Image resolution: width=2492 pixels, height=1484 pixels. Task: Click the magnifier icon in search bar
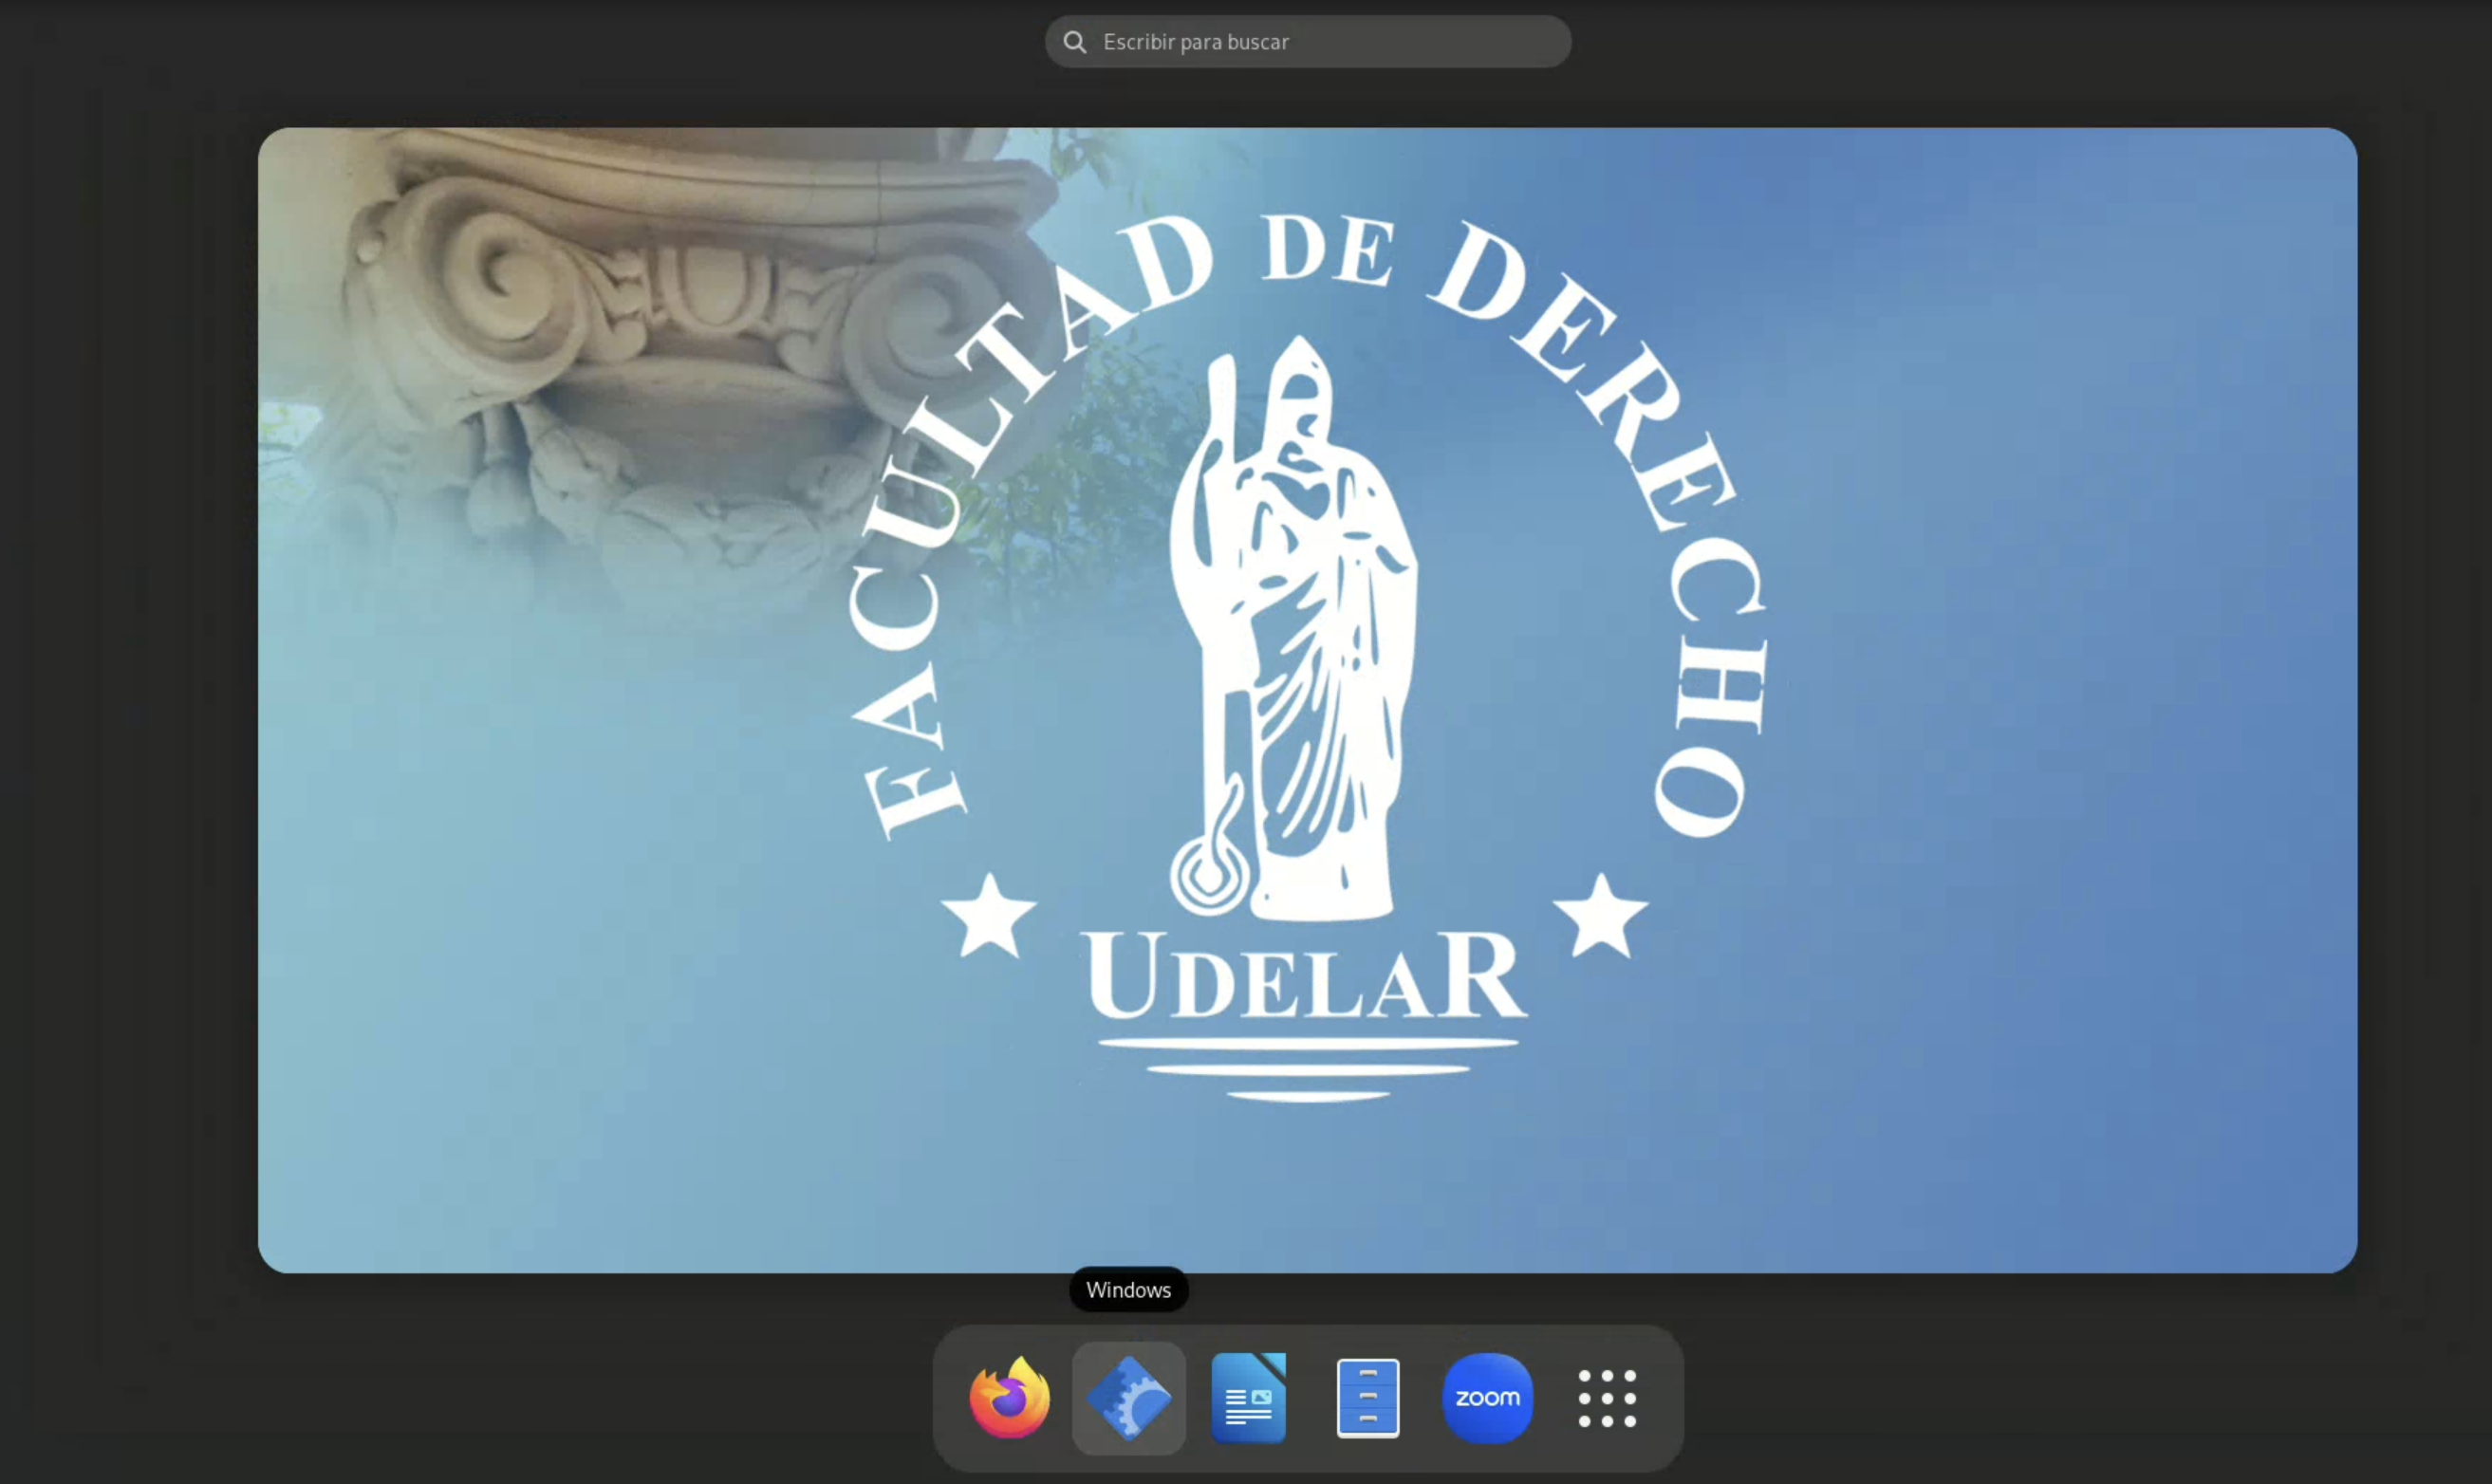point(1075,42)
